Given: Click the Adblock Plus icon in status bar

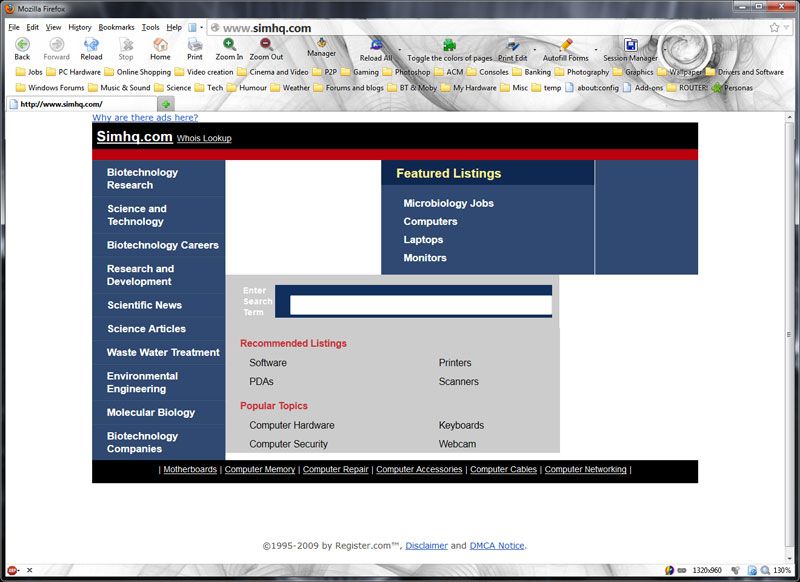Looking at the screenshot, I should point(12,570).
